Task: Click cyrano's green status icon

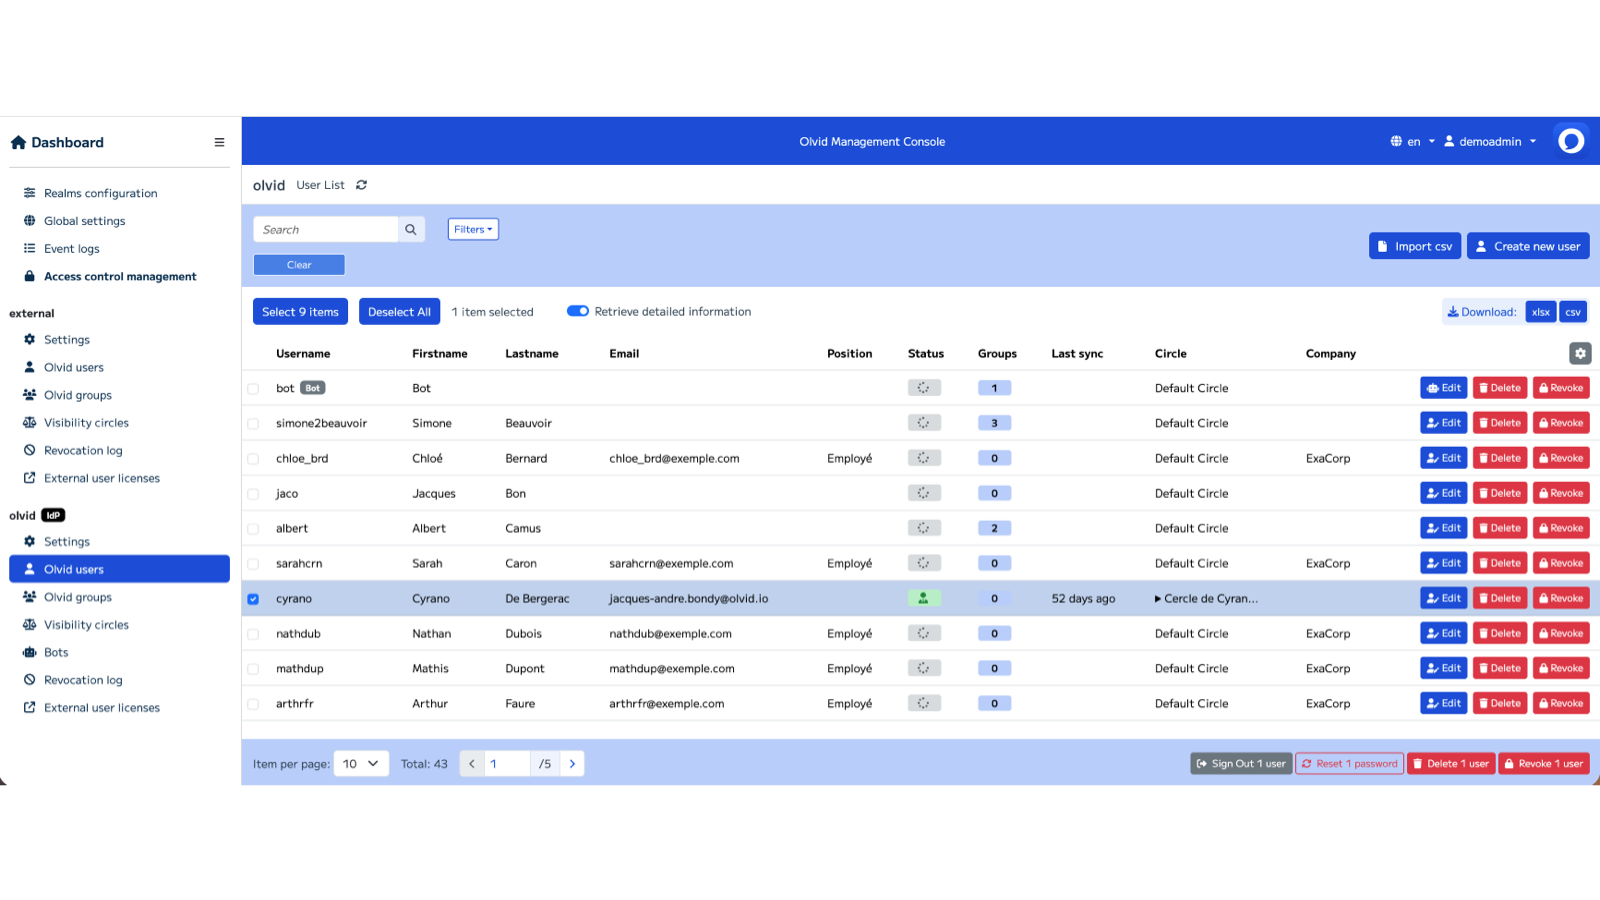Action: click(923, 597)
